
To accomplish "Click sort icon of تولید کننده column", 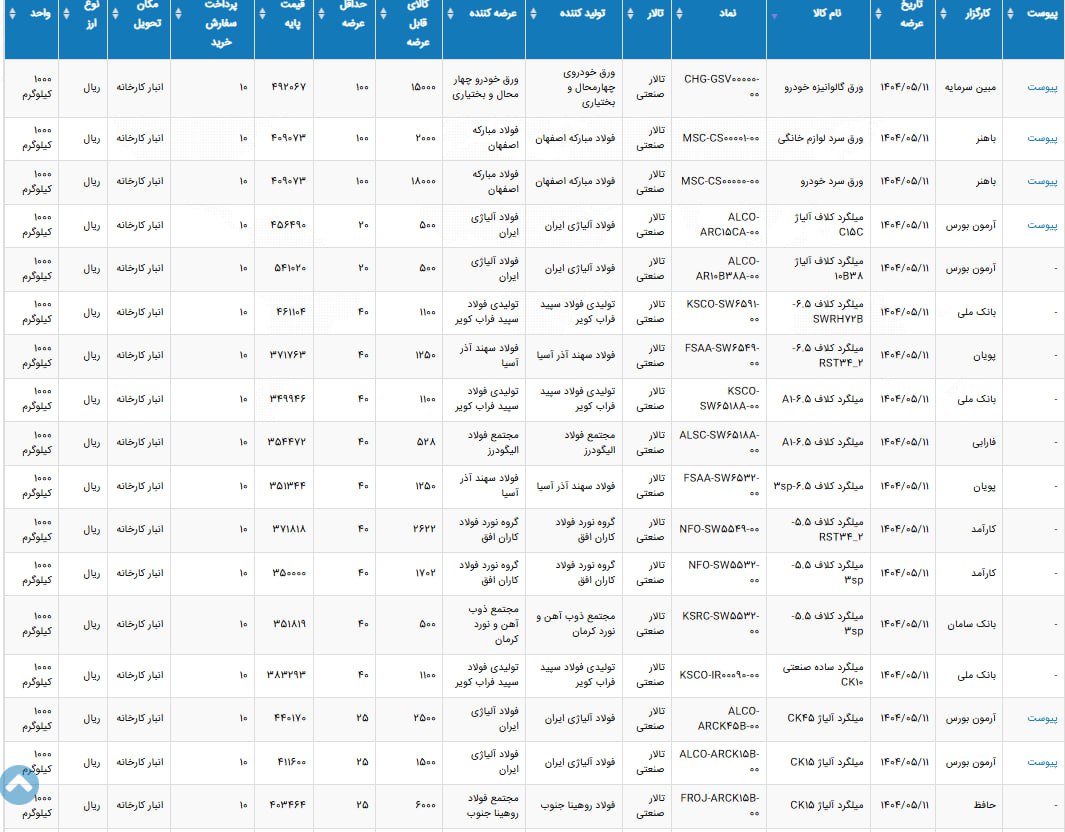I will pos(532,13).
